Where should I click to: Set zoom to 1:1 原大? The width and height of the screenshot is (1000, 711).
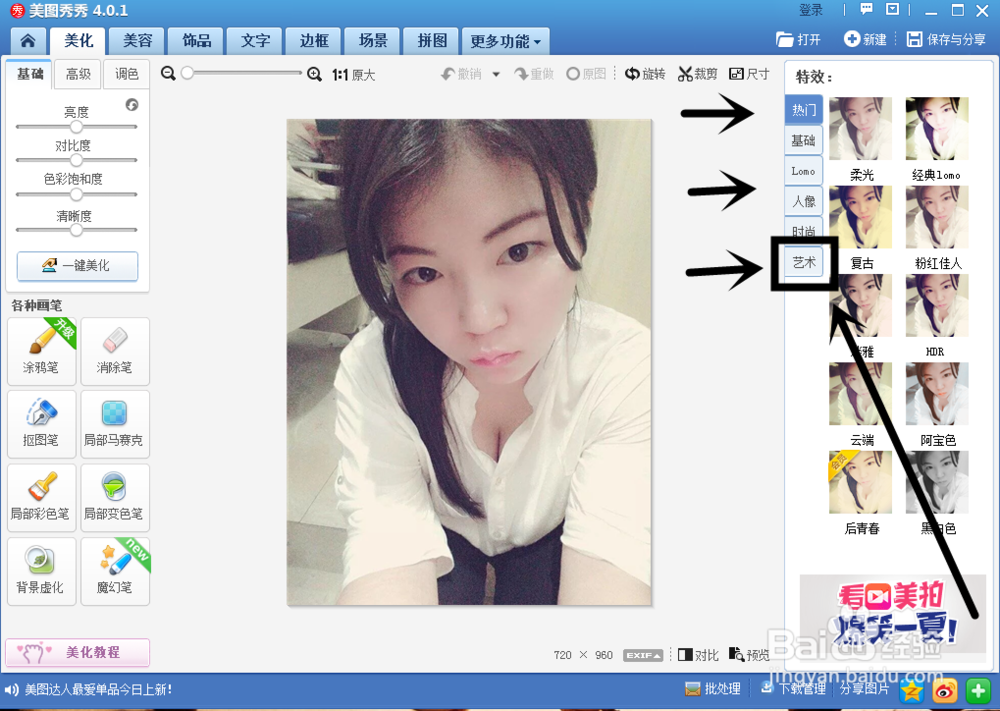click(353, 75)
